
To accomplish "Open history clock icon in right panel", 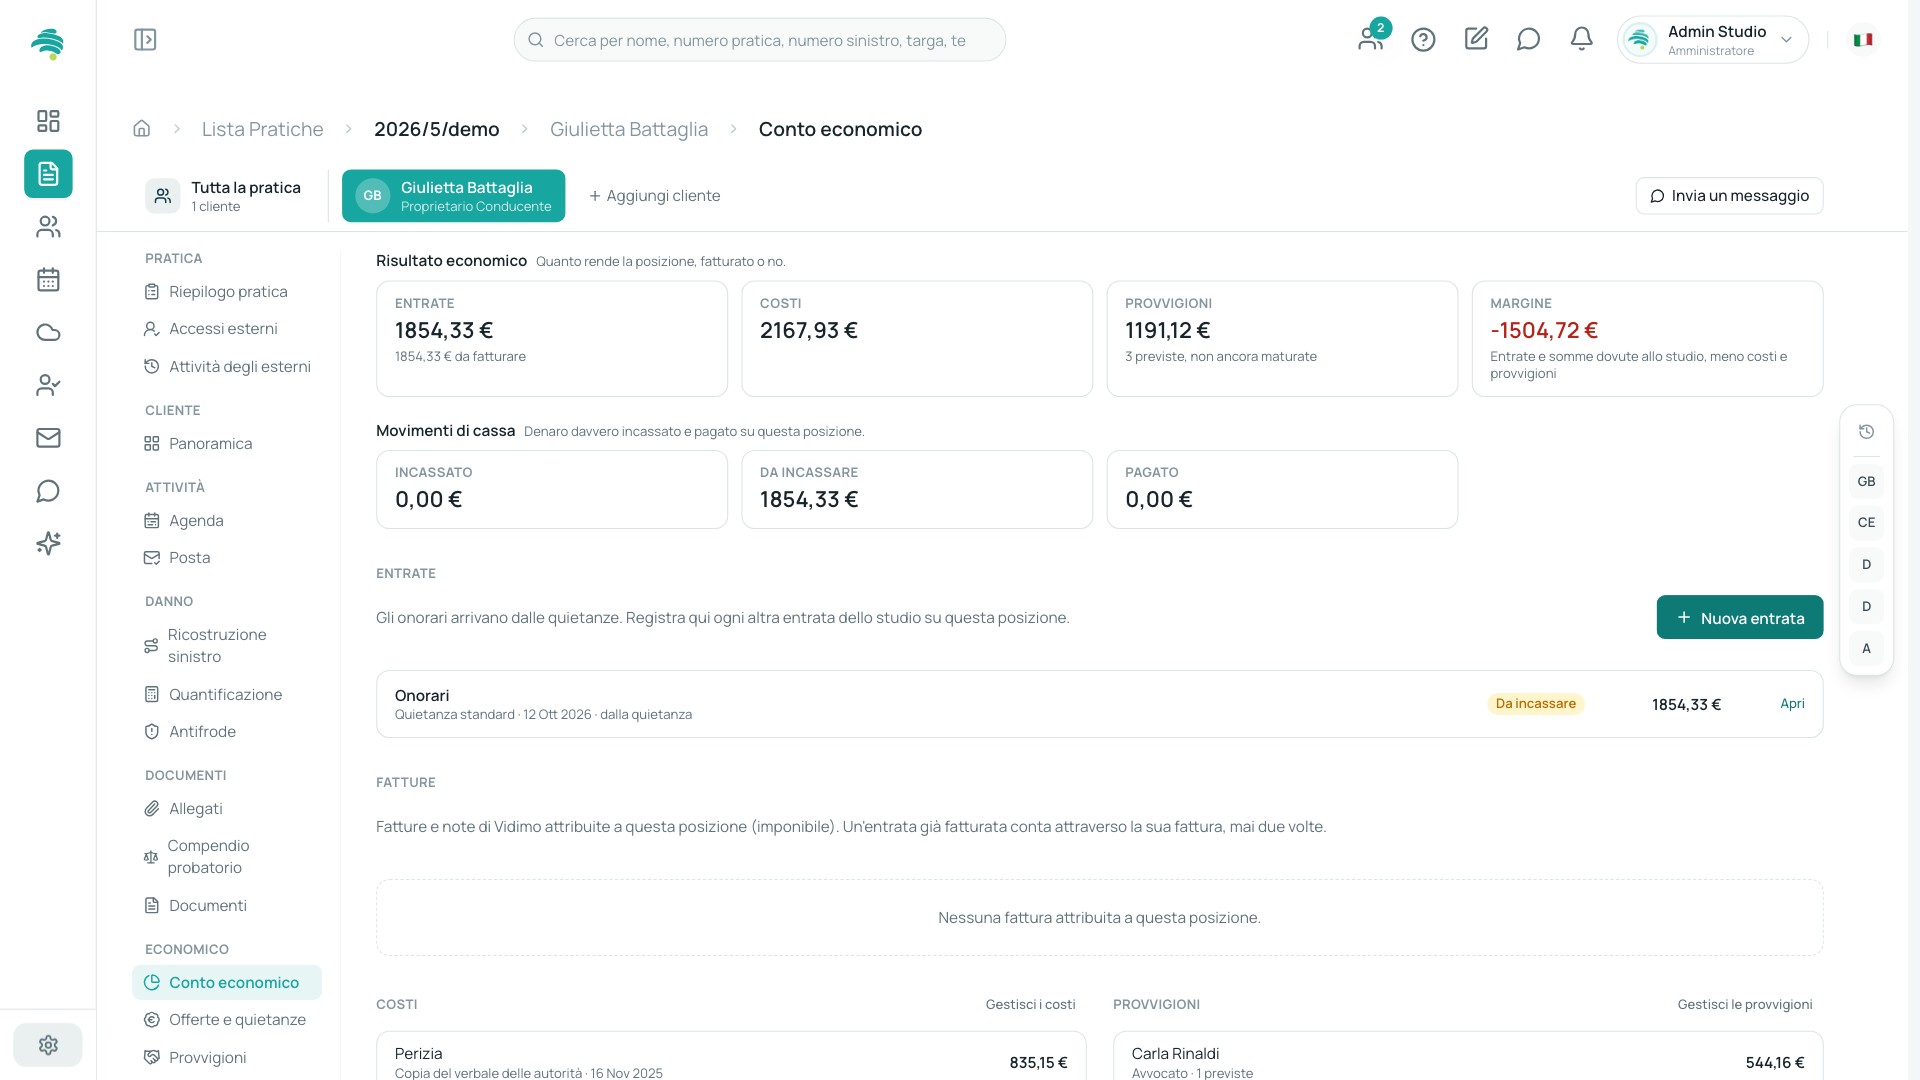I will pyautogui.click(x=1866, y=432).
